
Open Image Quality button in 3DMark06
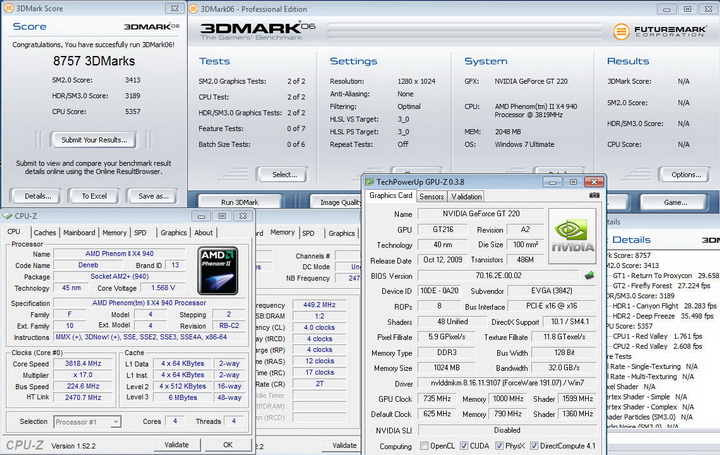337,202
